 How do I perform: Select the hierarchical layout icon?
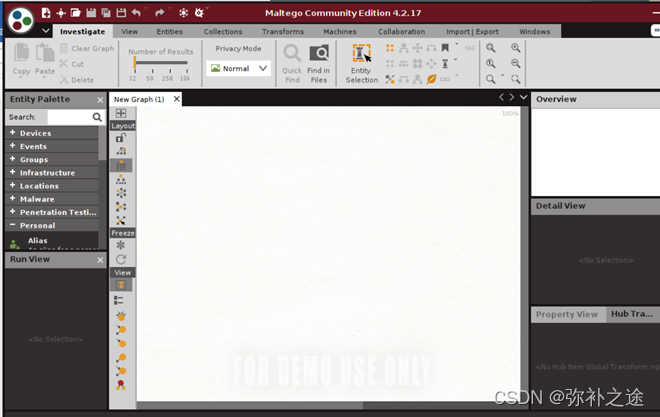121,180
